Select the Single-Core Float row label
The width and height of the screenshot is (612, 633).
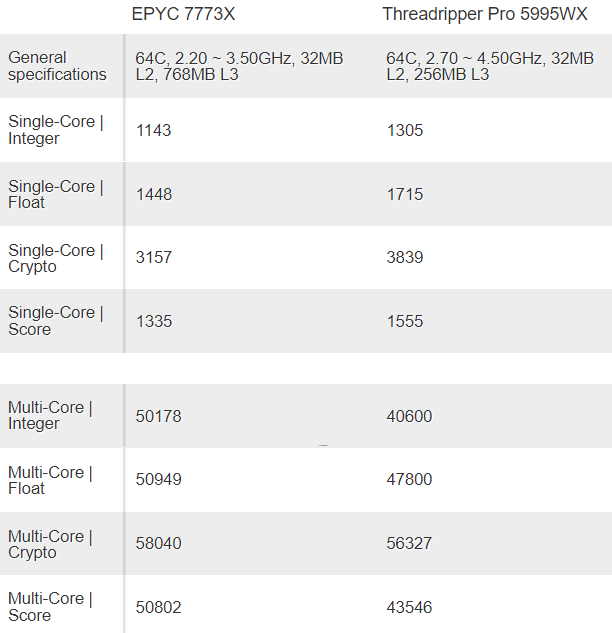coord(55,194)
